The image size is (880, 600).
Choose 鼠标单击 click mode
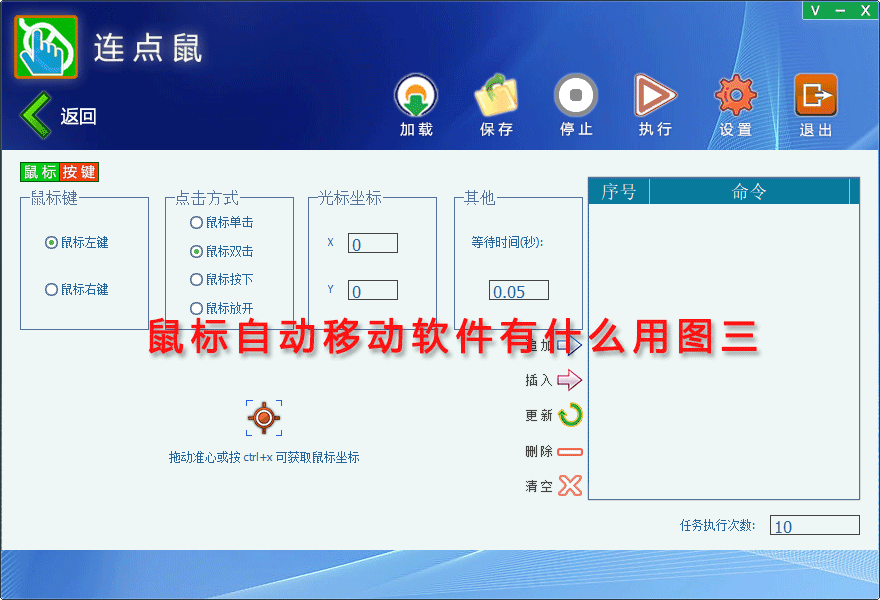pos(196,223)
